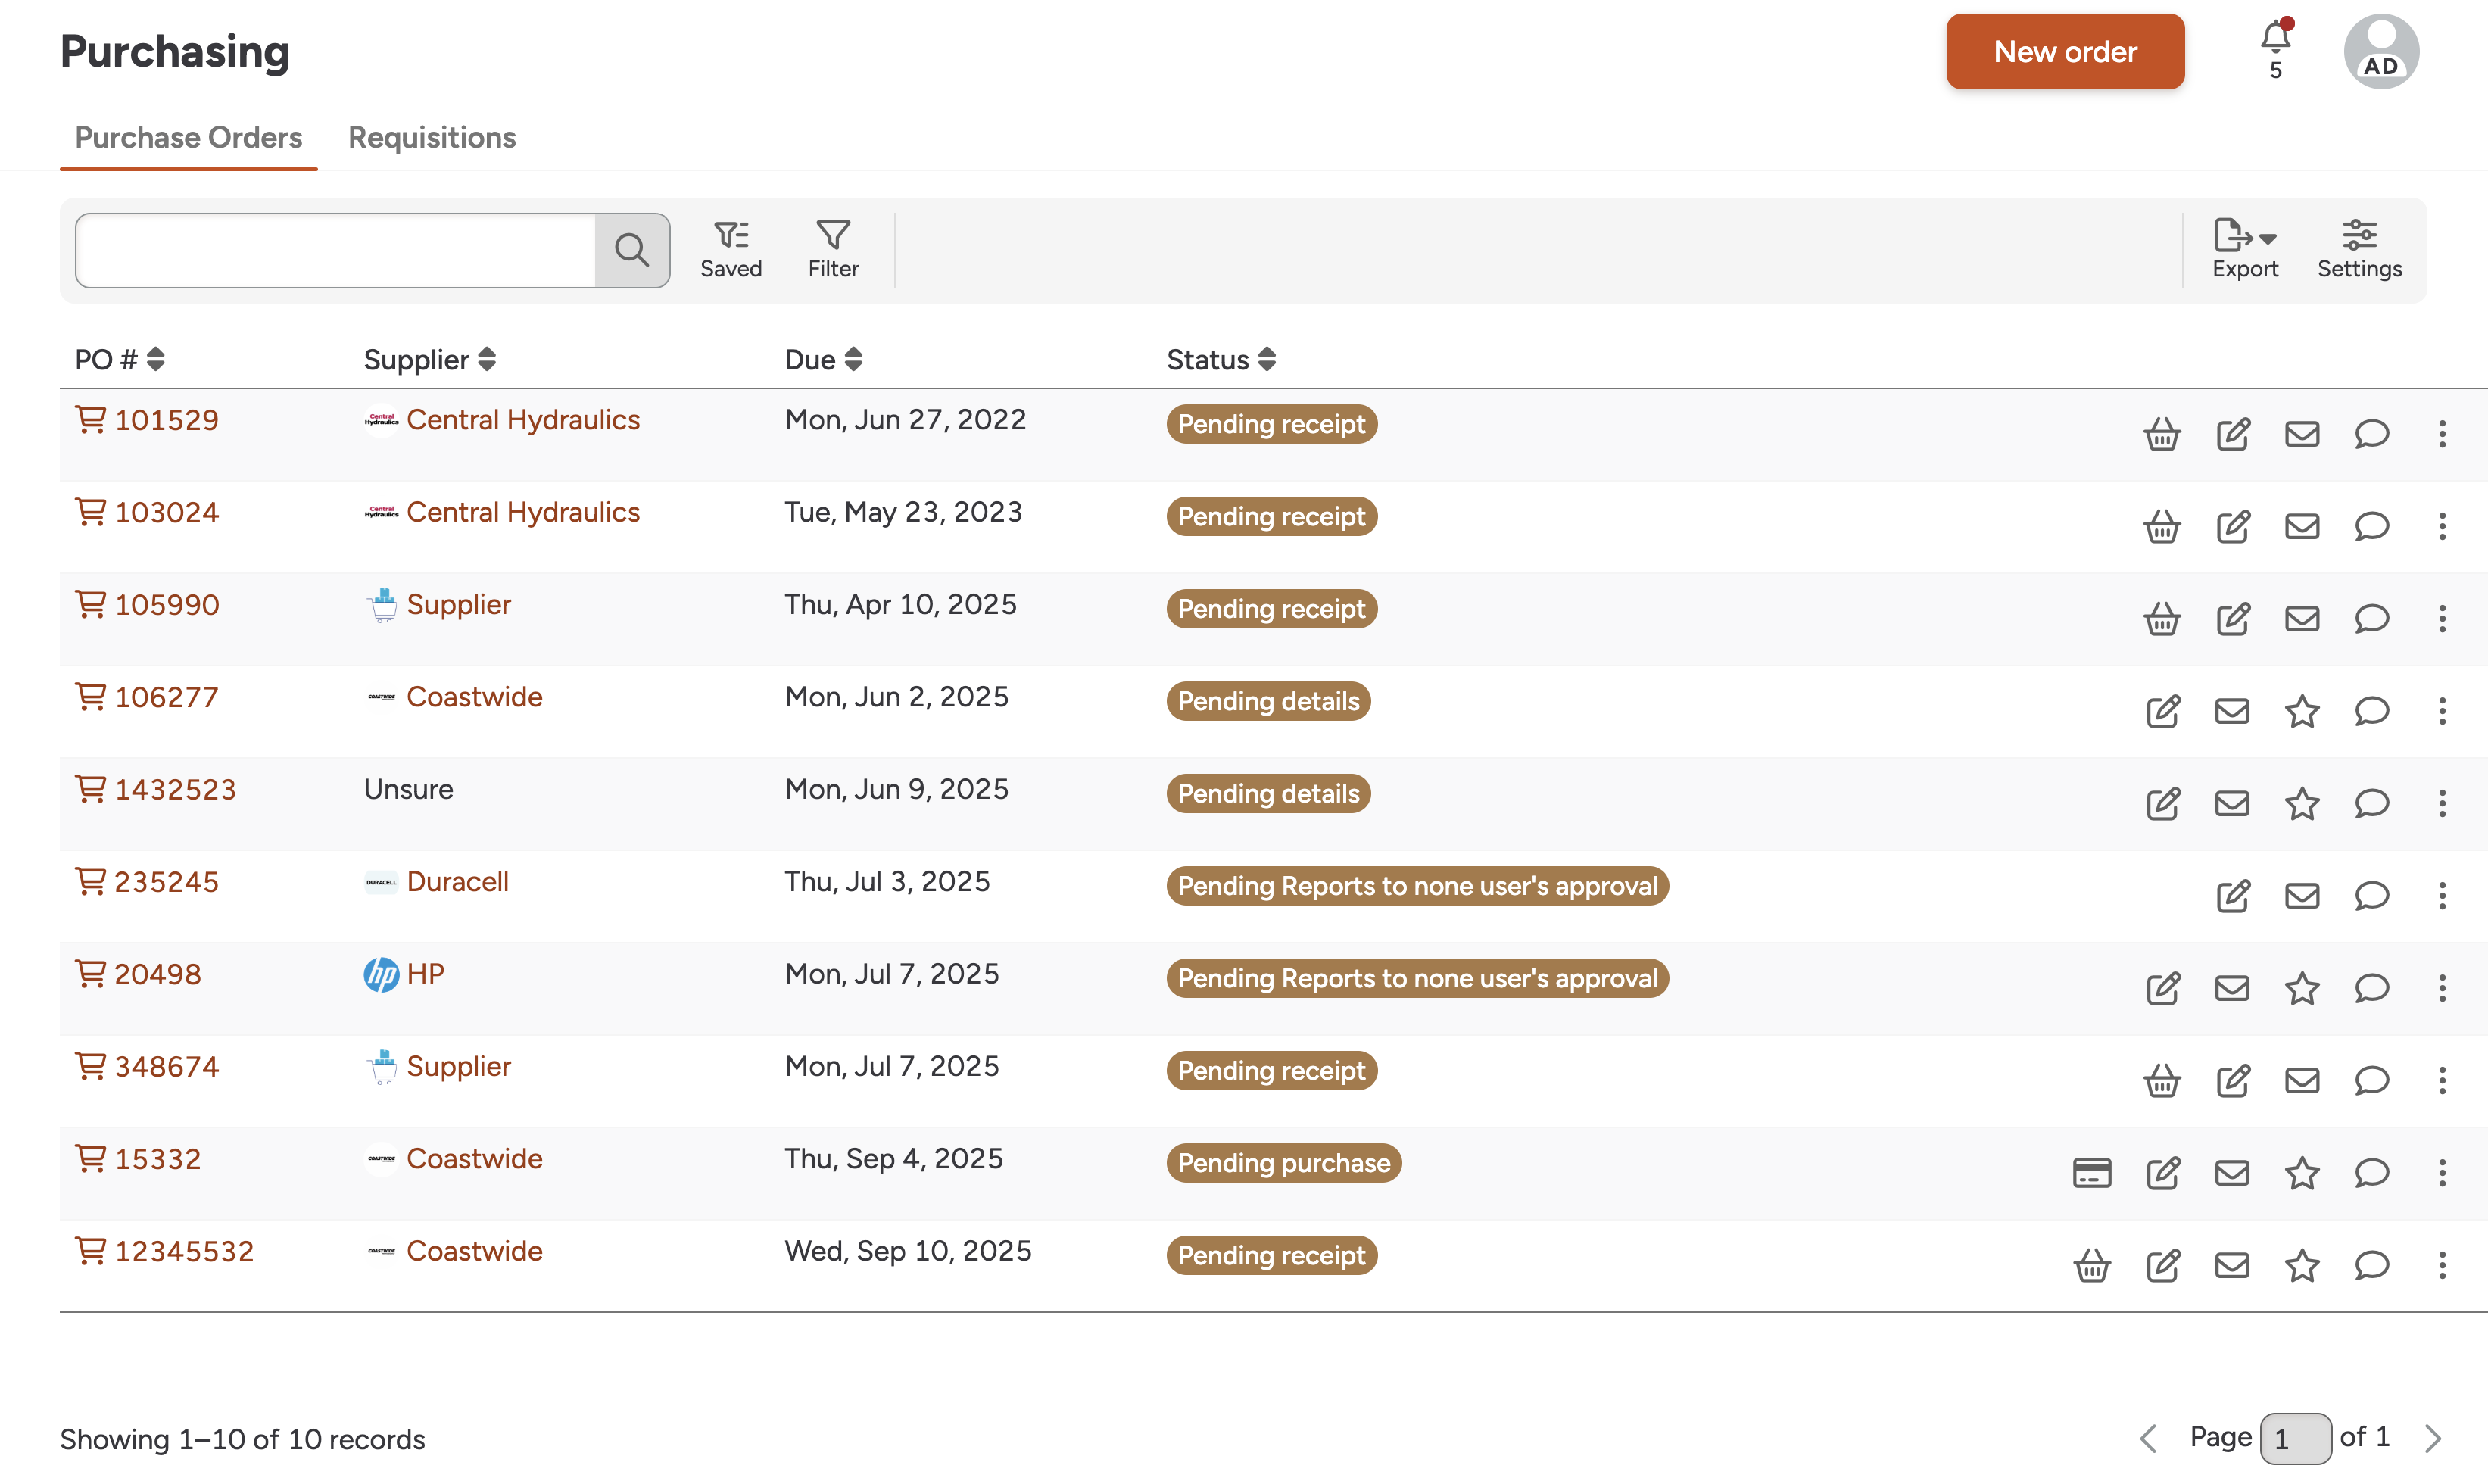The height and width of the screenshot is (1484, 2488).
Task: Open Saved filters
Action: click(x=730, y=249)
